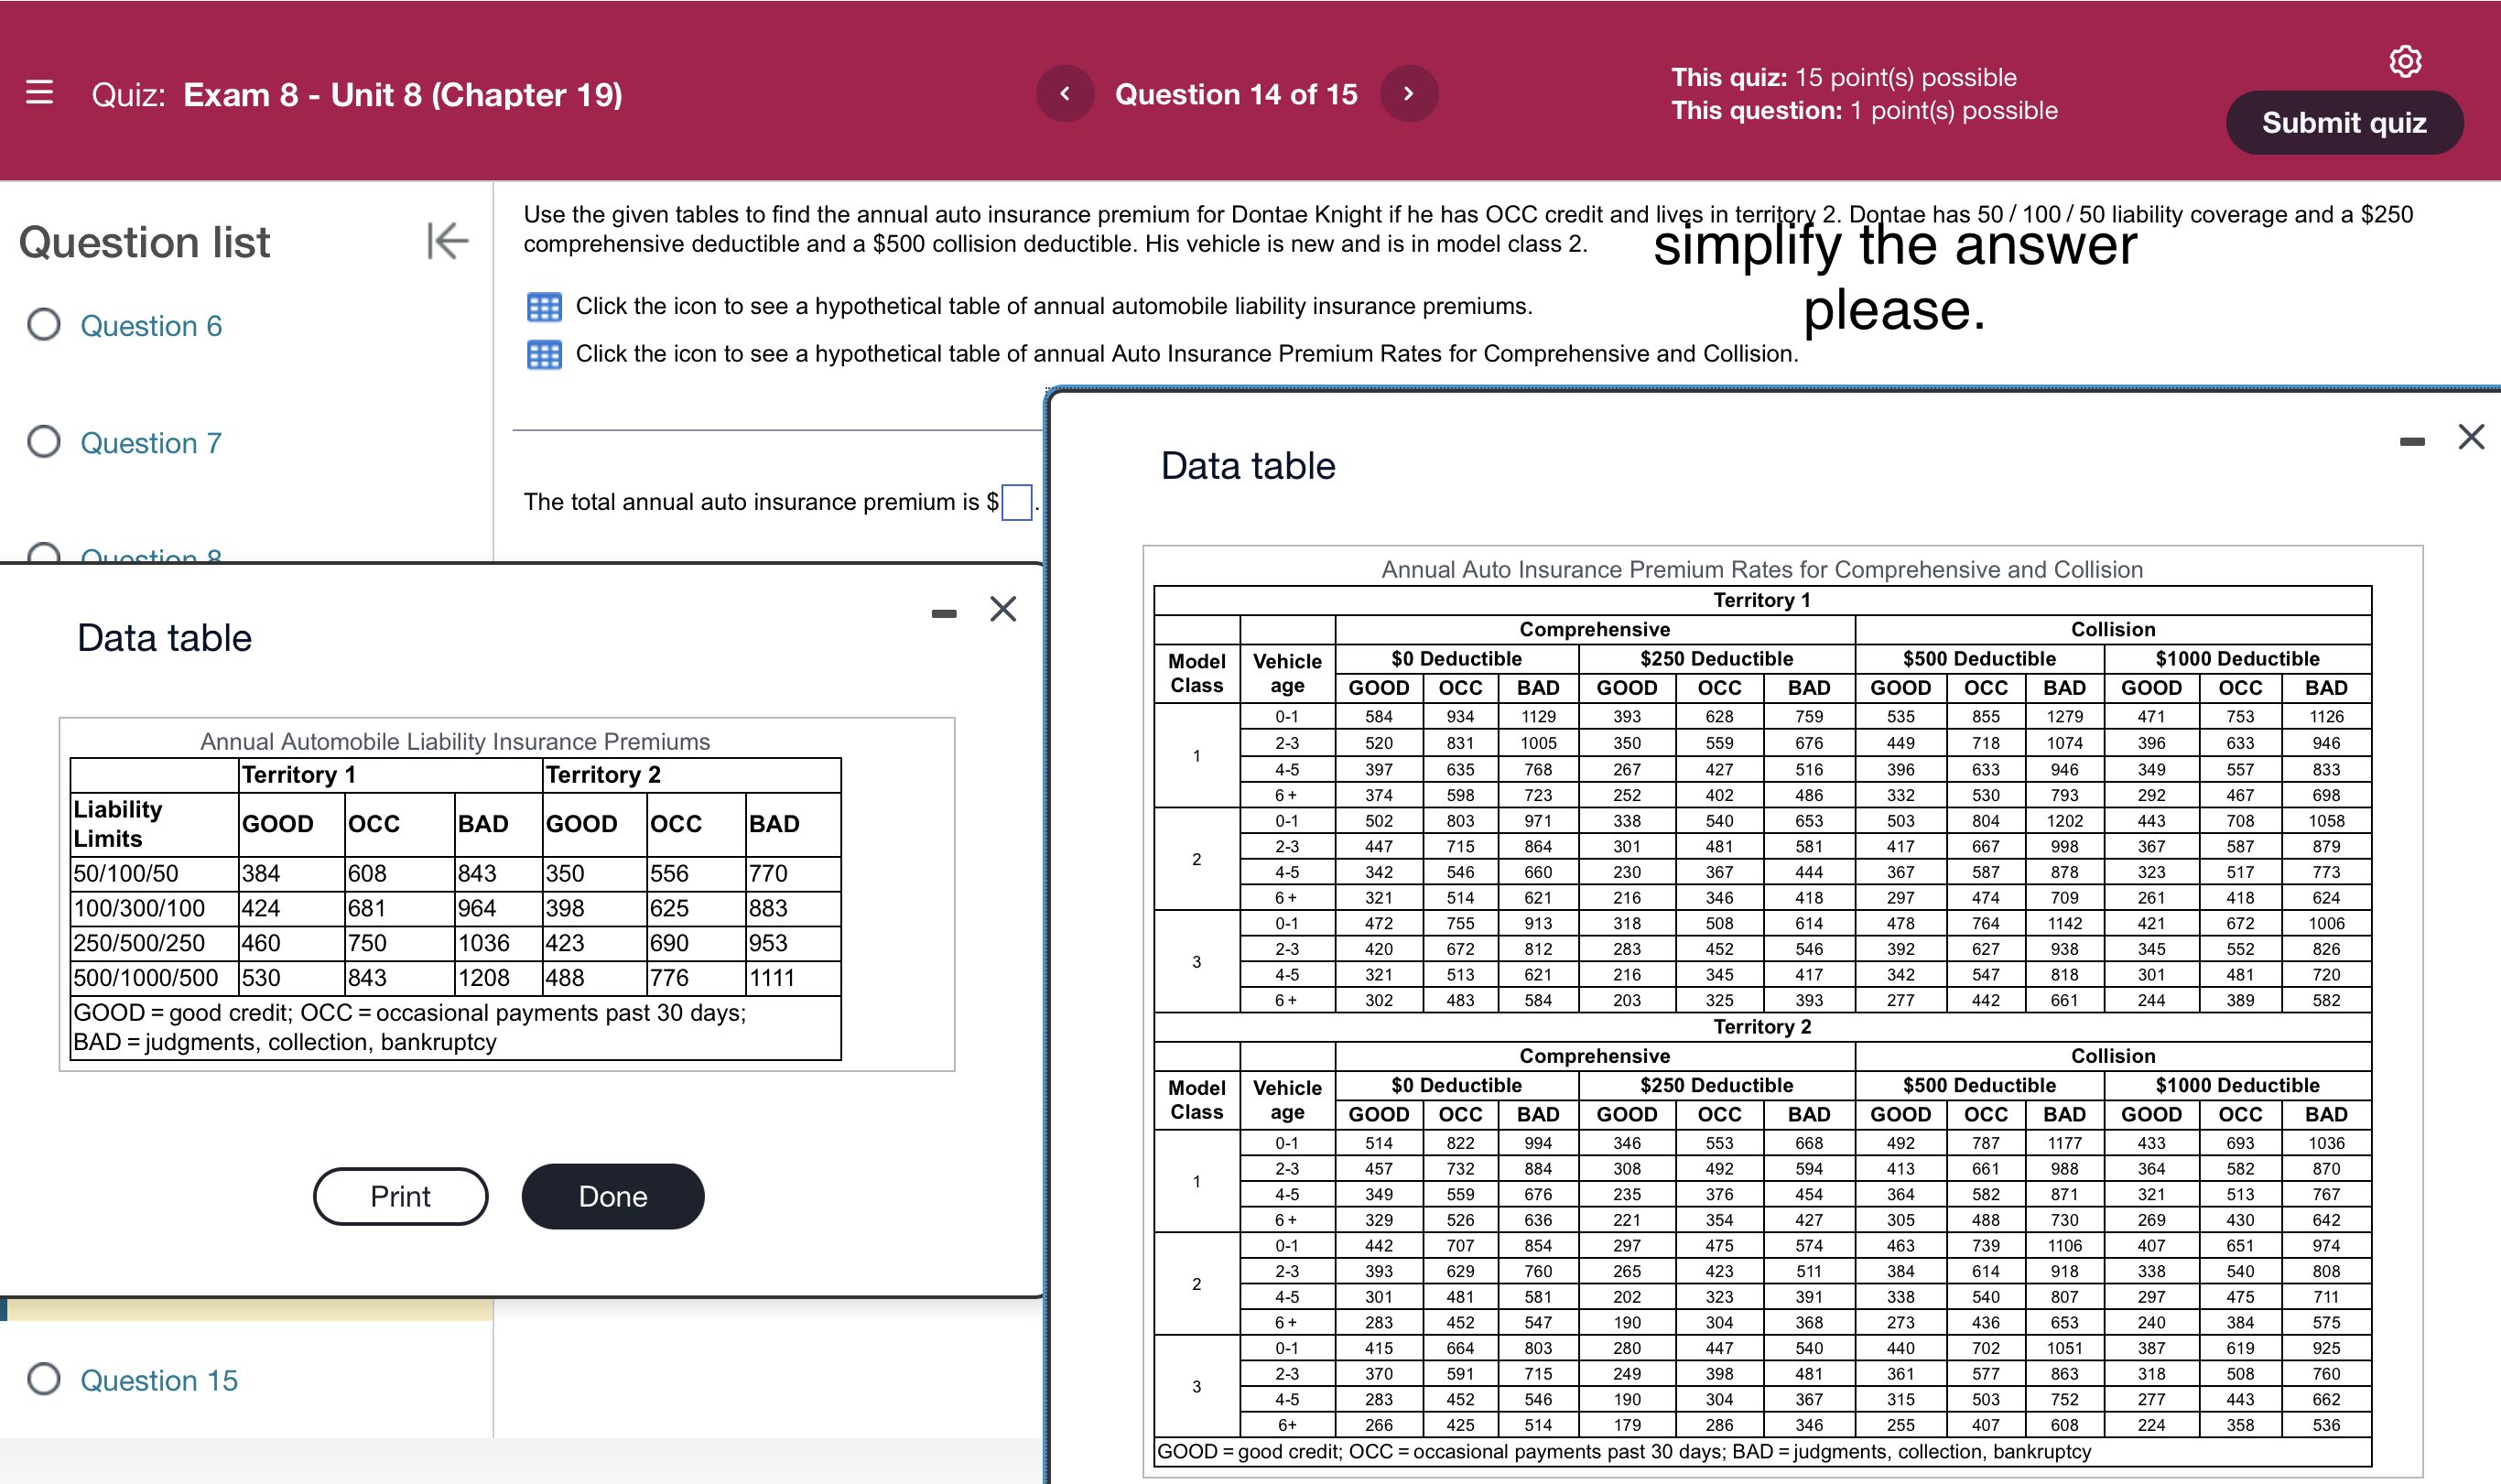The image size is (2501, 1484).
Task: Click the Done button
Action: [x=612, y=1196]
